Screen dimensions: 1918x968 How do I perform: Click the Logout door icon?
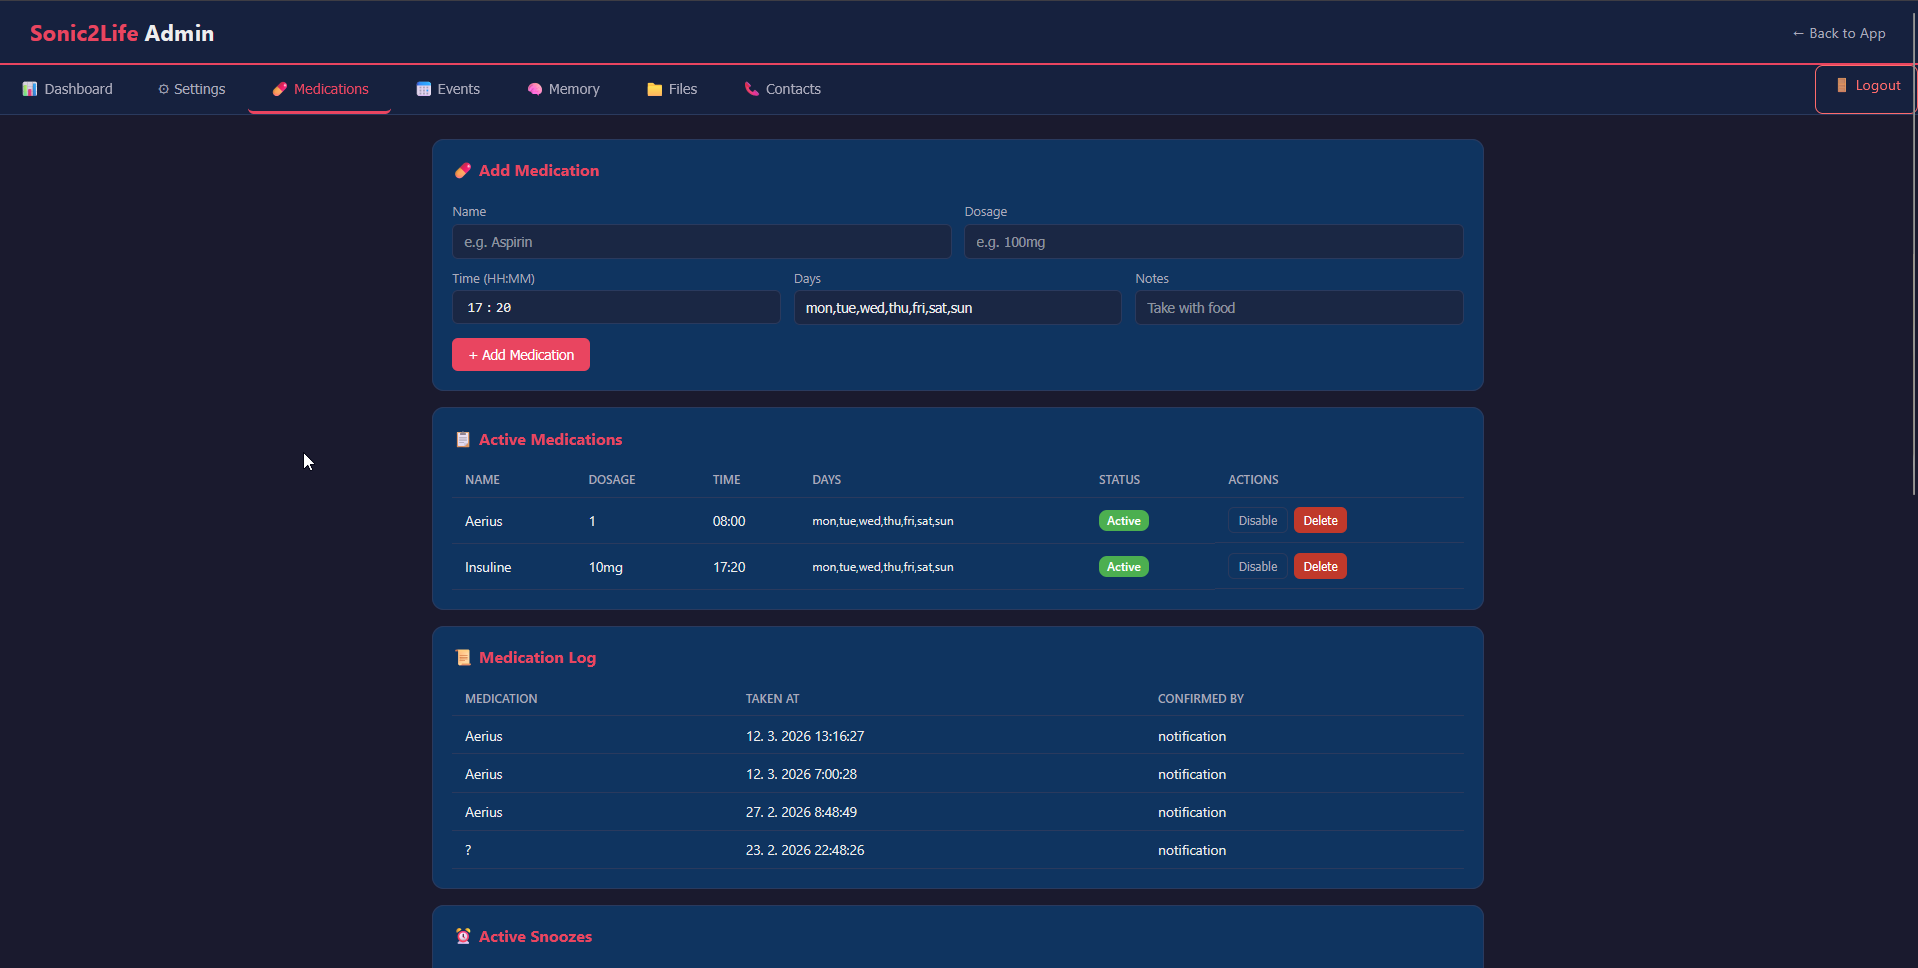coord(1842,86)
